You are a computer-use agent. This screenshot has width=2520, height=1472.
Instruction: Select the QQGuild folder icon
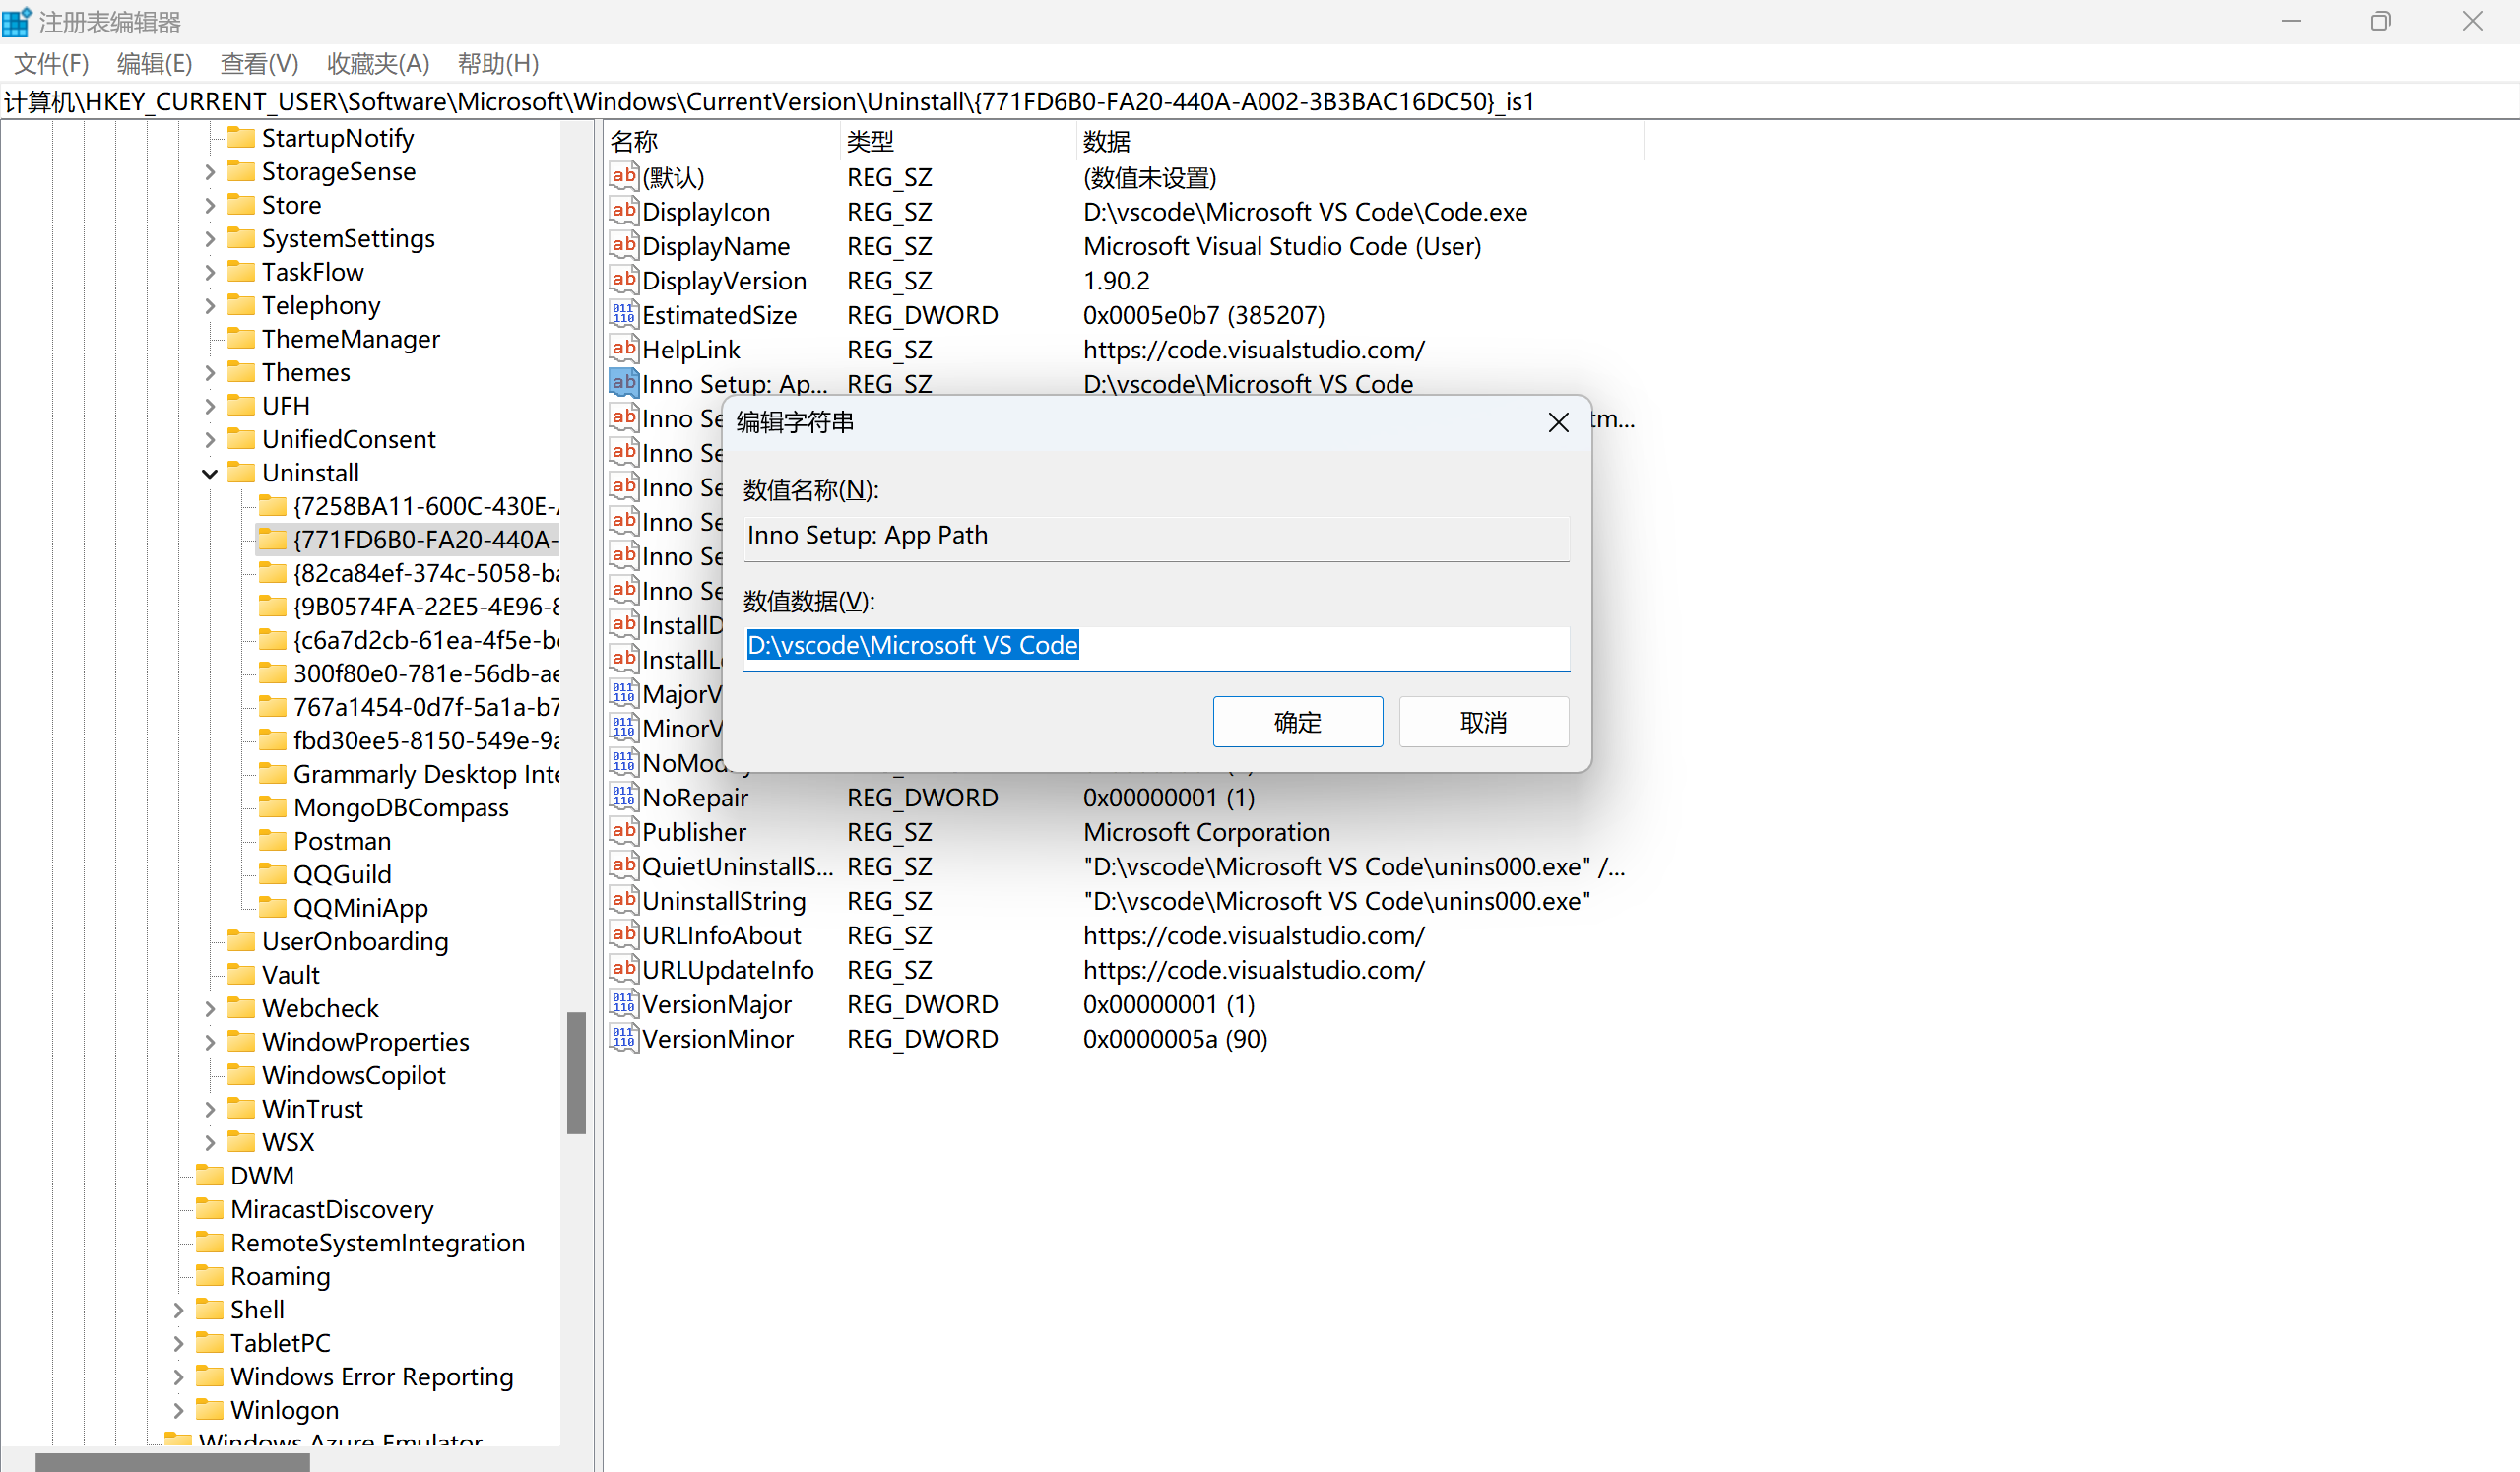click(272, 874)
